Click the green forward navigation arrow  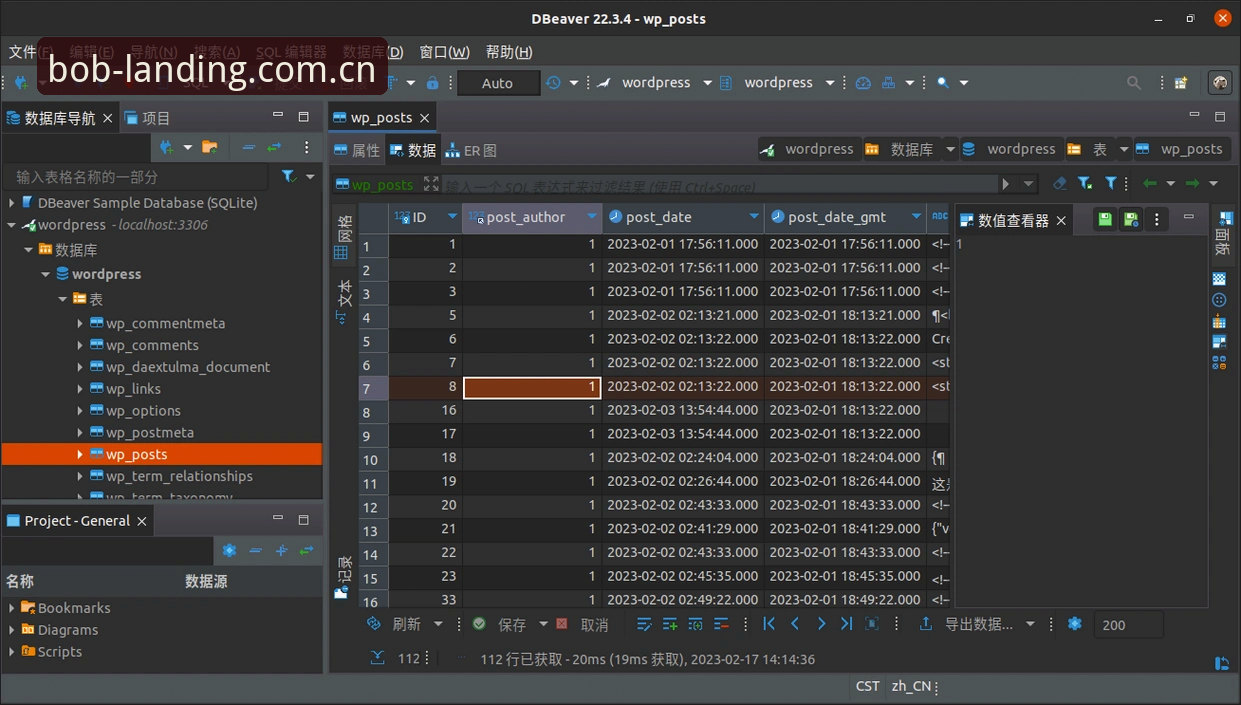click(x=1192, y=184)
